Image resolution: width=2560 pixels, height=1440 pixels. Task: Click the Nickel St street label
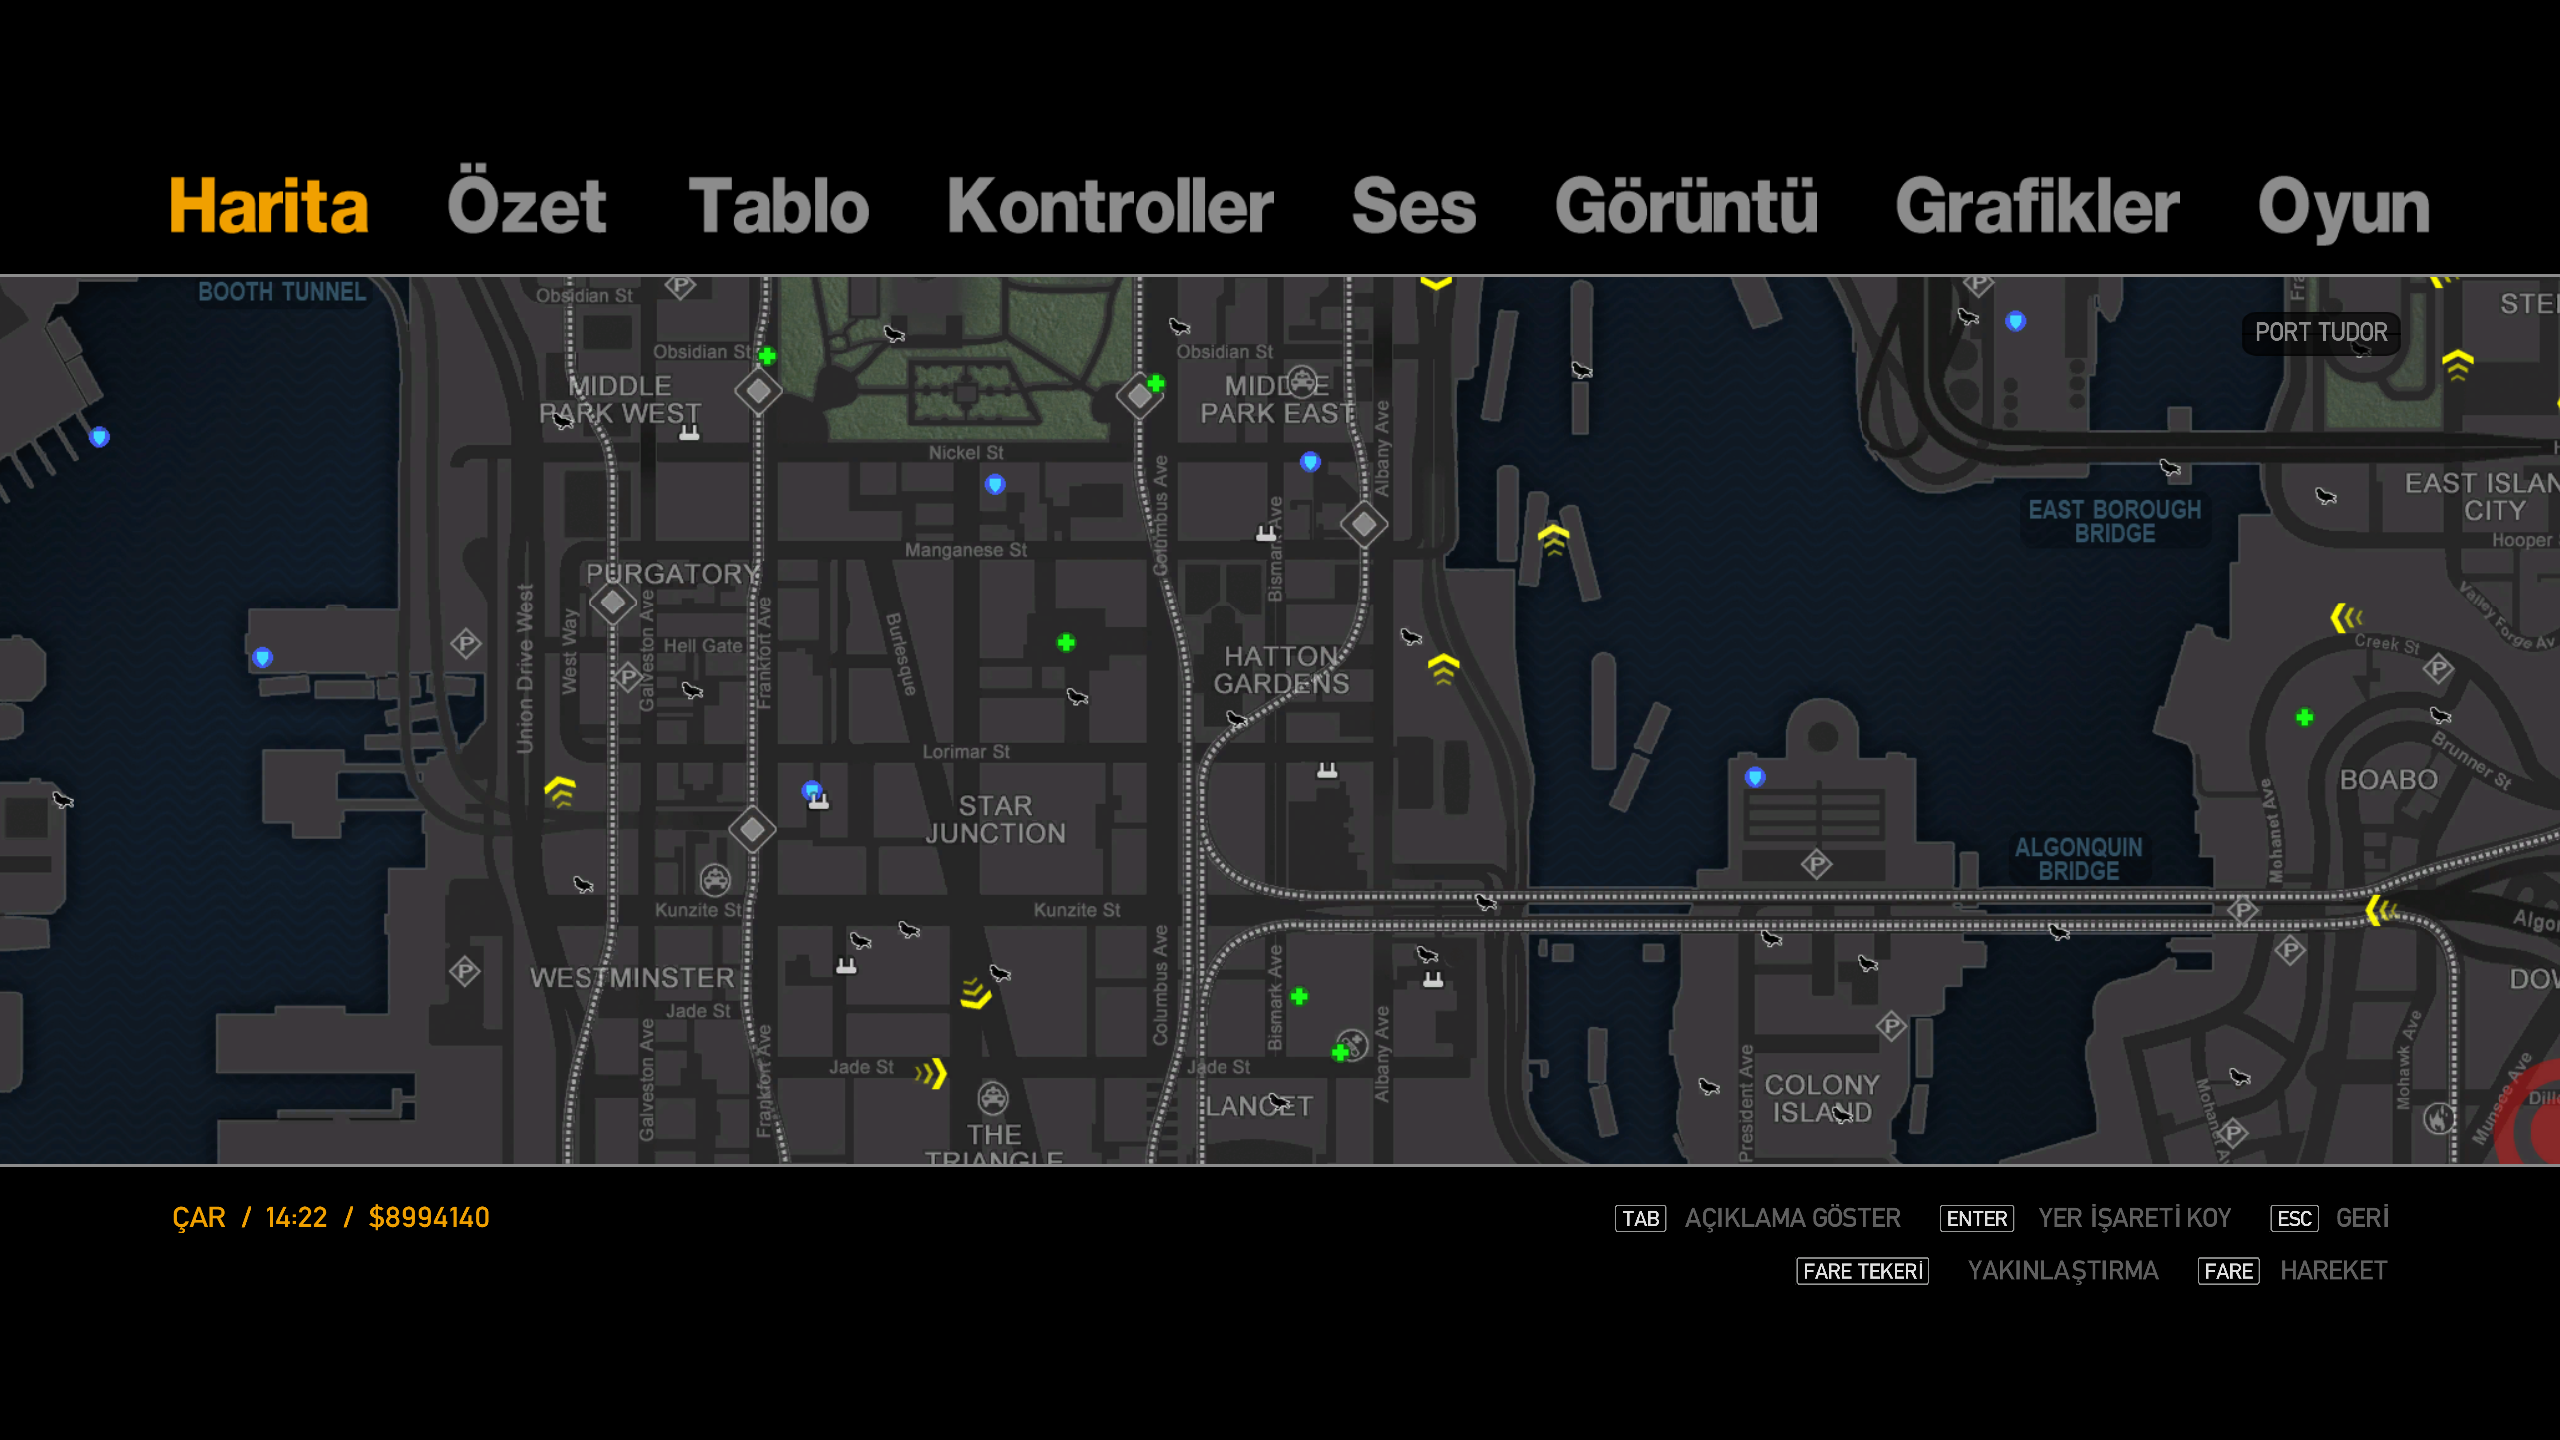click(x=966, y=453)
